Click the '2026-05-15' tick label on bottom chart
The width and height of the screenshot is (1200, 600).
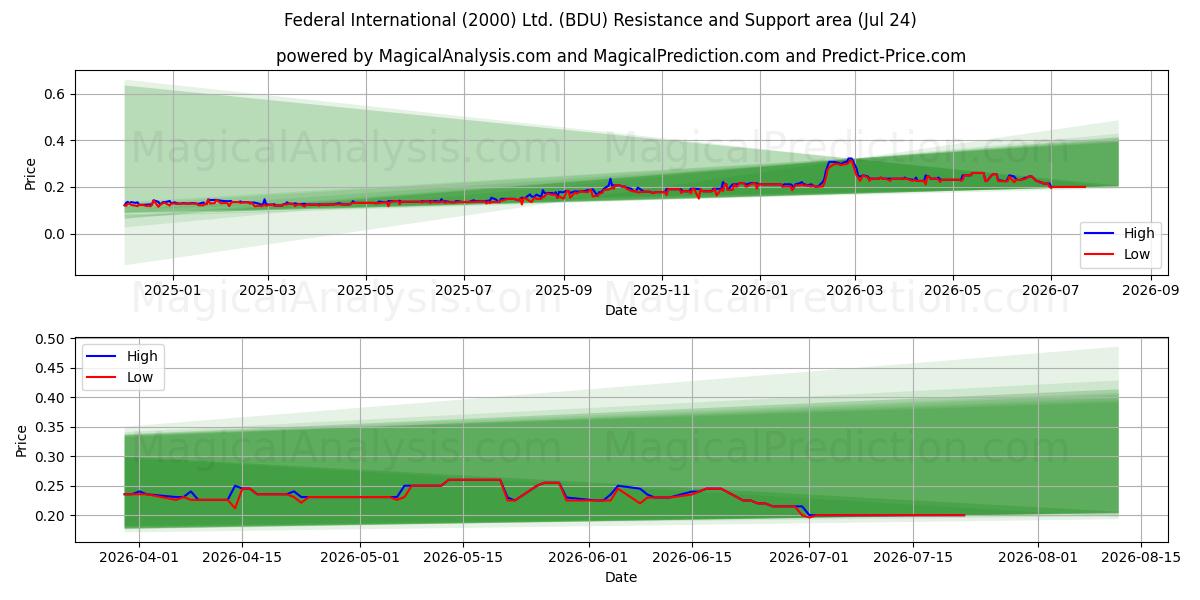463,559
